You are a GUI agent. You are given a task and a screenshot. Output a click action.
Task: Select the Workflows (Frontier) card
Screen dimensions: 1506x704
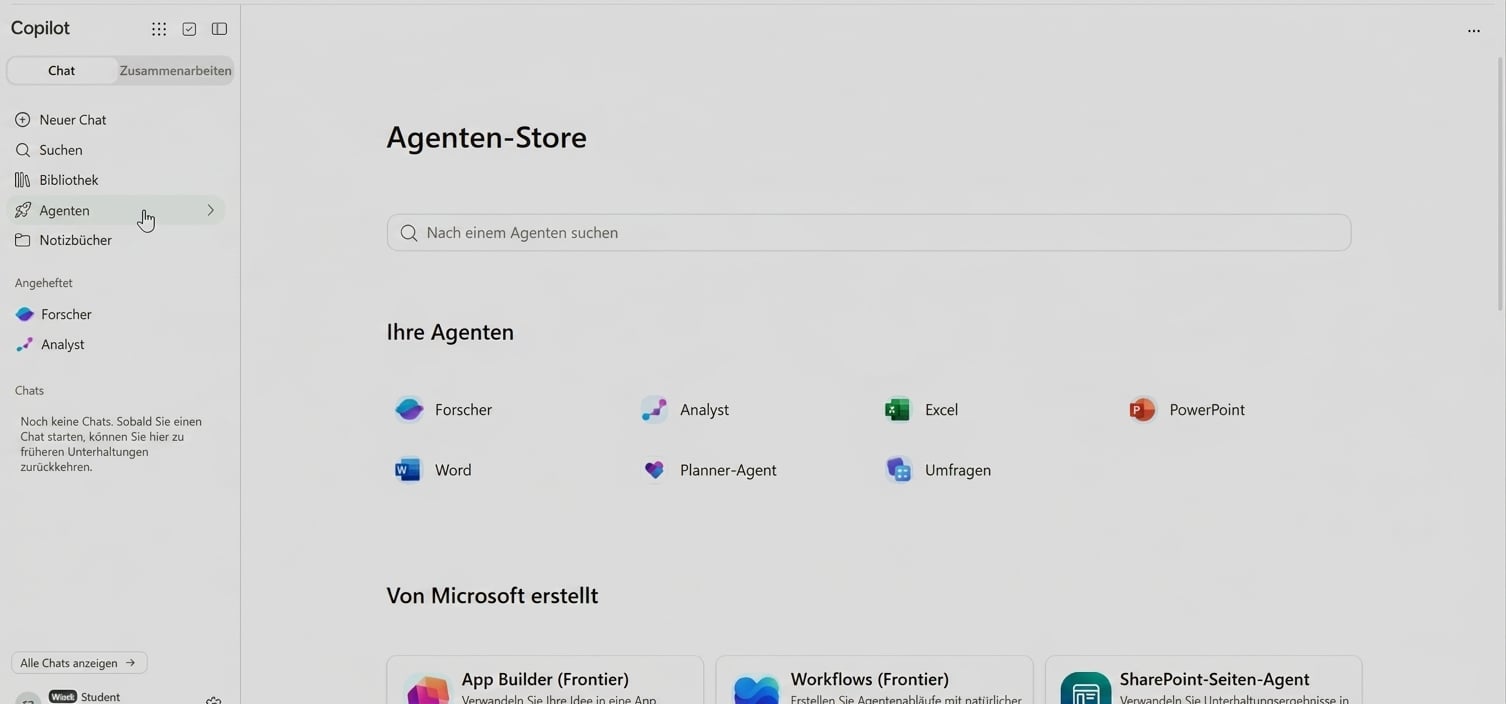(x=874, y=680)
